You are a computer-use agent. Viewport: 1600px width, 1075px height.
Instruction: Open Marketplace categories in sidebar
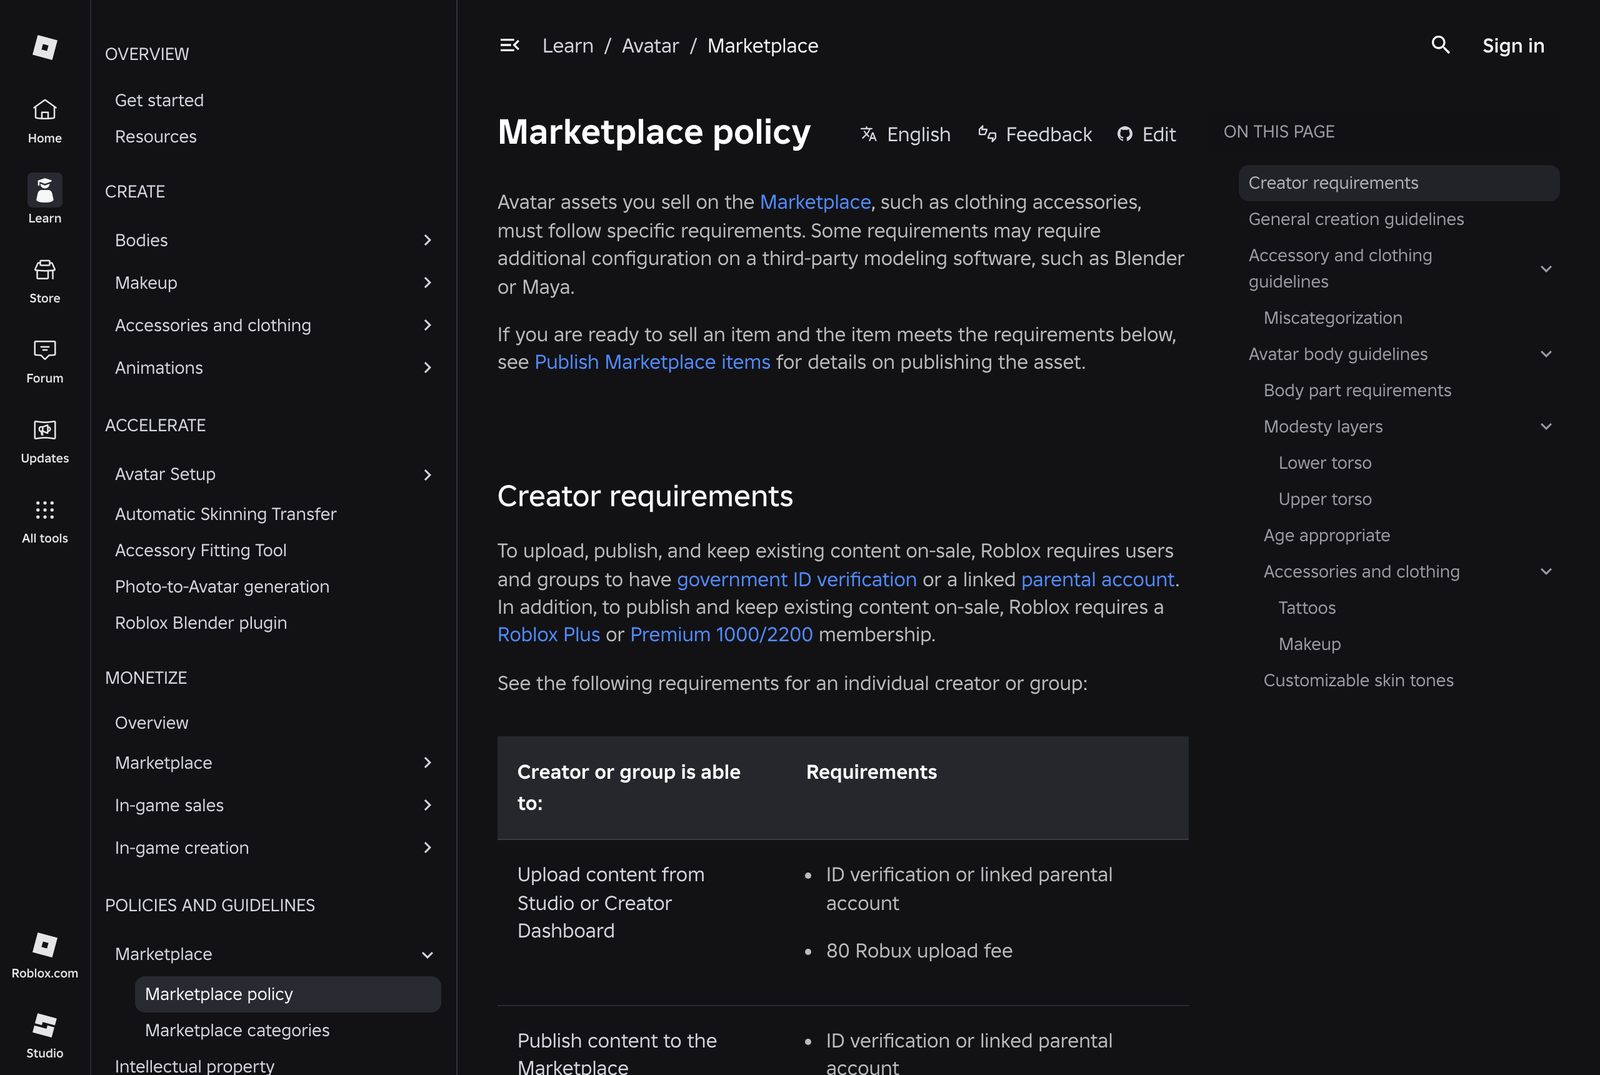pos(237,1030)
